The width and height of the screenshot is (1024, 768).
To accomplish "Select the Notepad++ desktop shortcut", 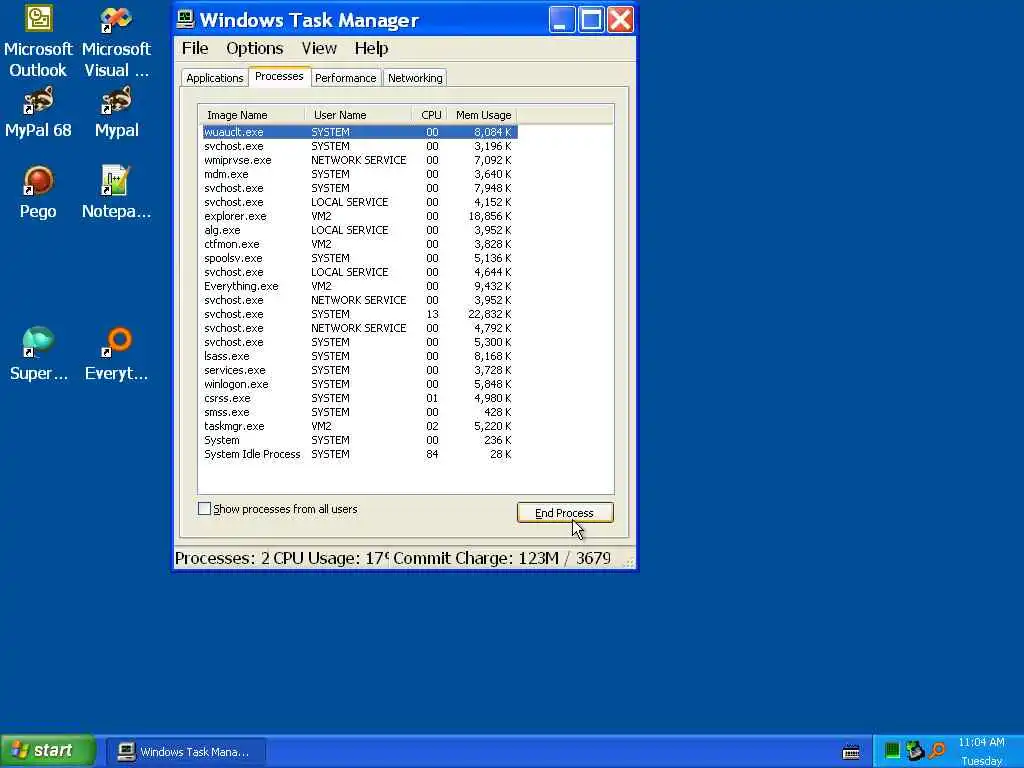I will pos(116,193).
